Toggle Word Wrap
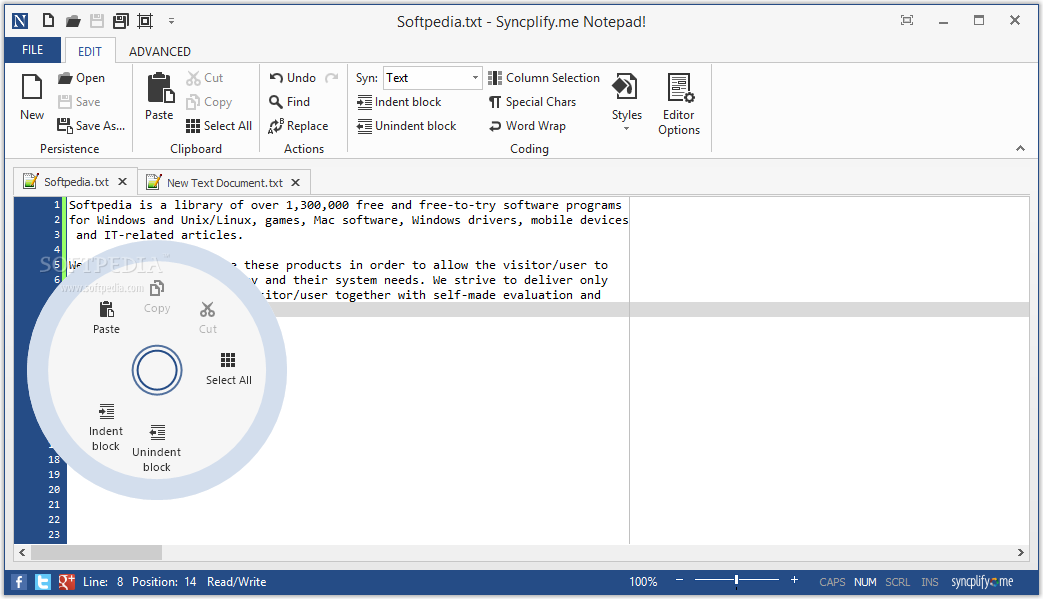Viewport: 1043px width, 599px height. tap(527, 126)
